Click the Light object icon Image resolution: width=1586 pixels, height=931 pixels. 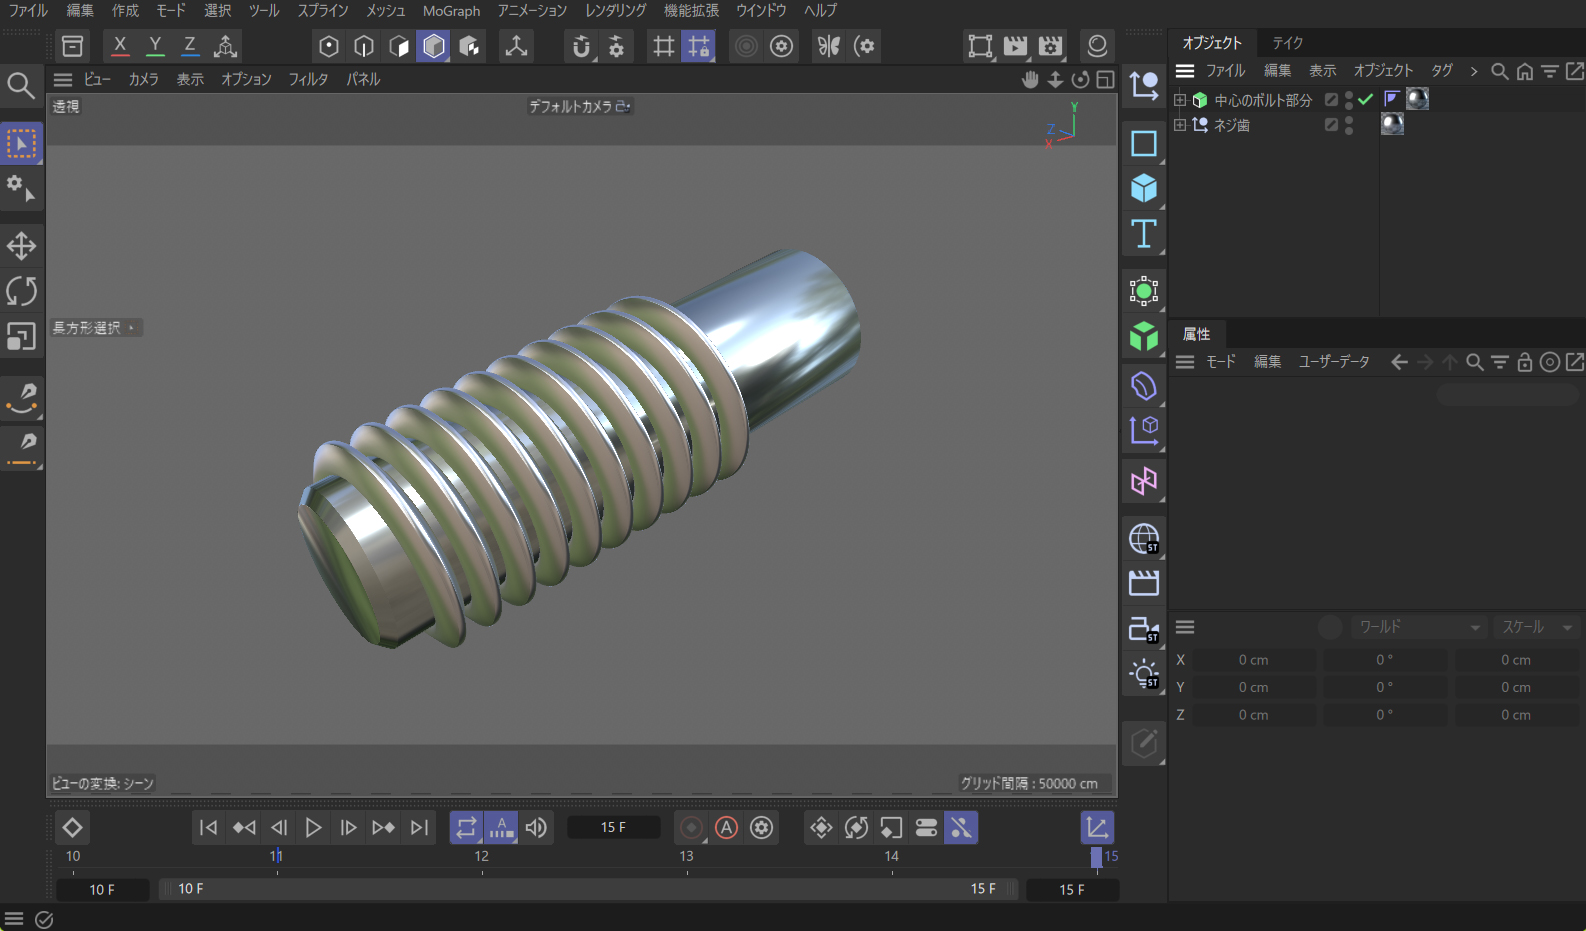(1143, 674)
